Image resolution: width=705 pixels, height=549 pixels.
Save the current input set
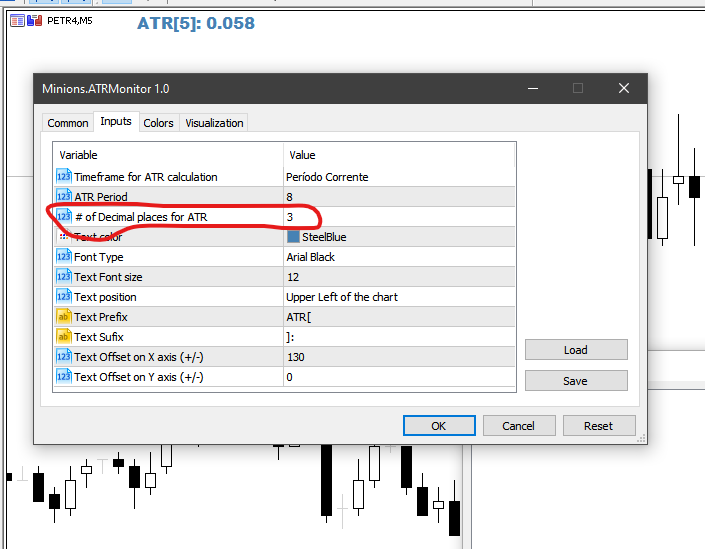[x=576, y=381]
